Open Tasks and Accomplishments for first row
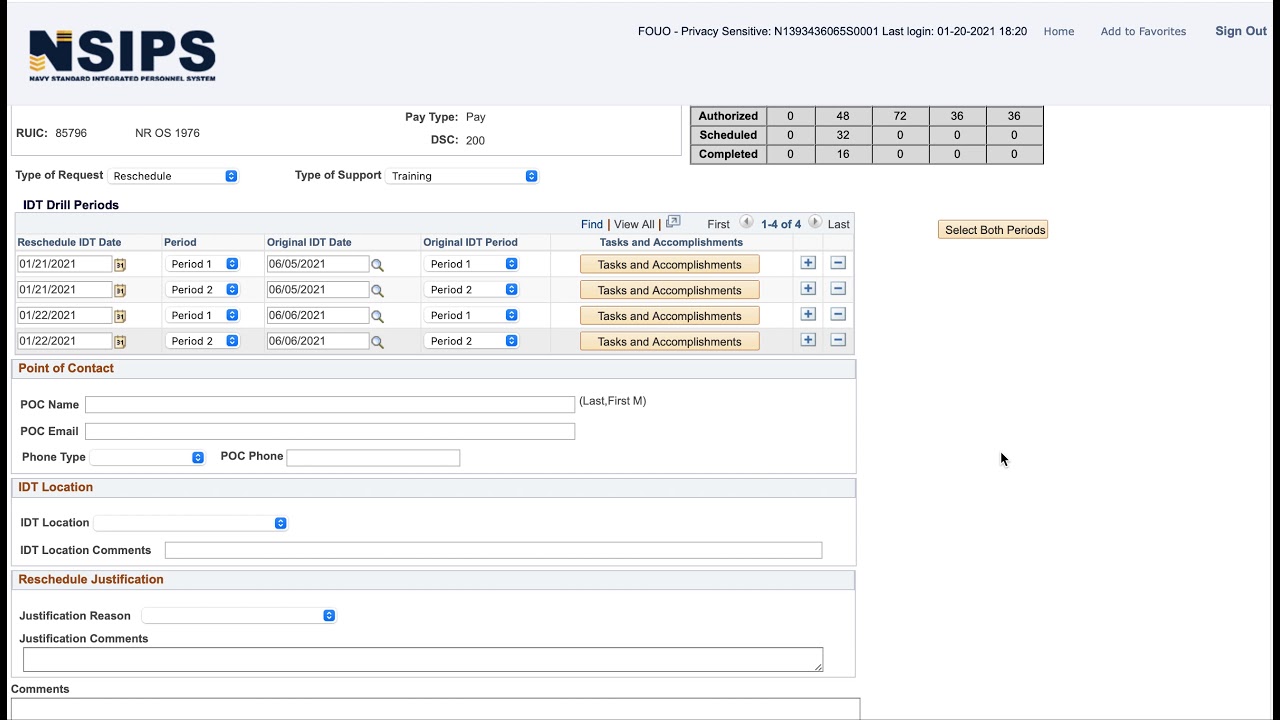 coord(670,265)
